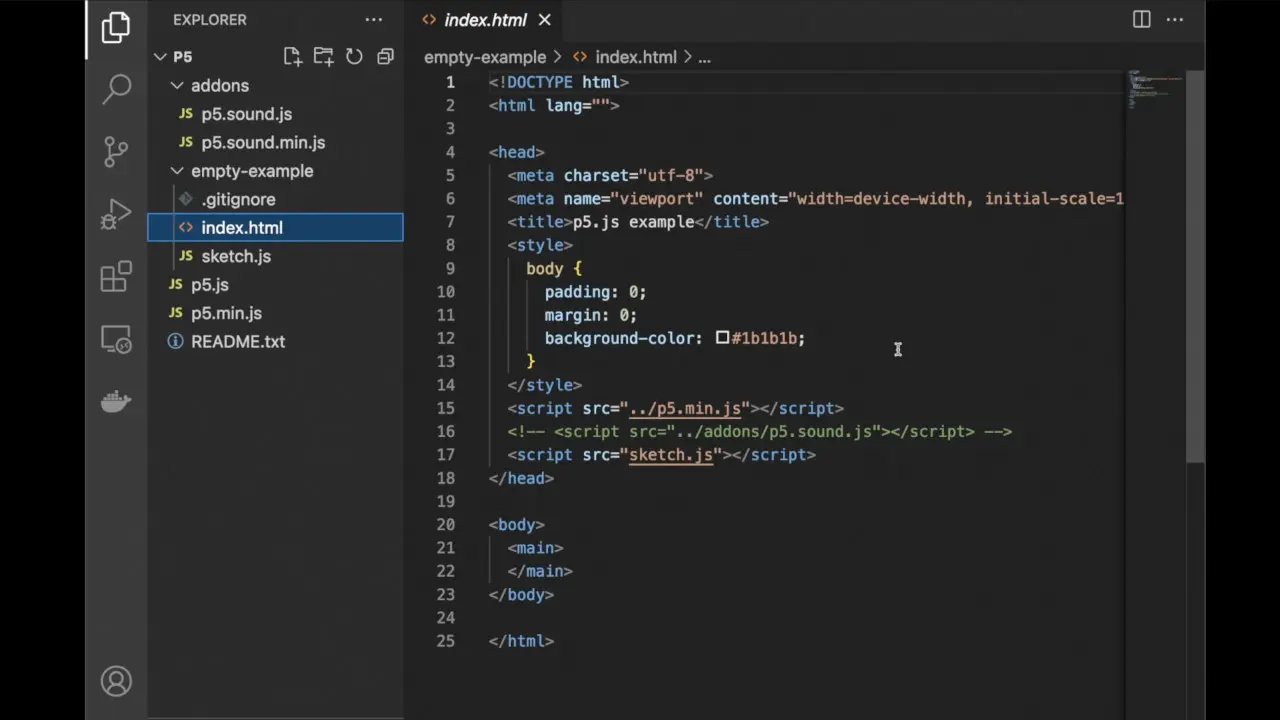
Task: Close the index.html tab
Action: 544,20
